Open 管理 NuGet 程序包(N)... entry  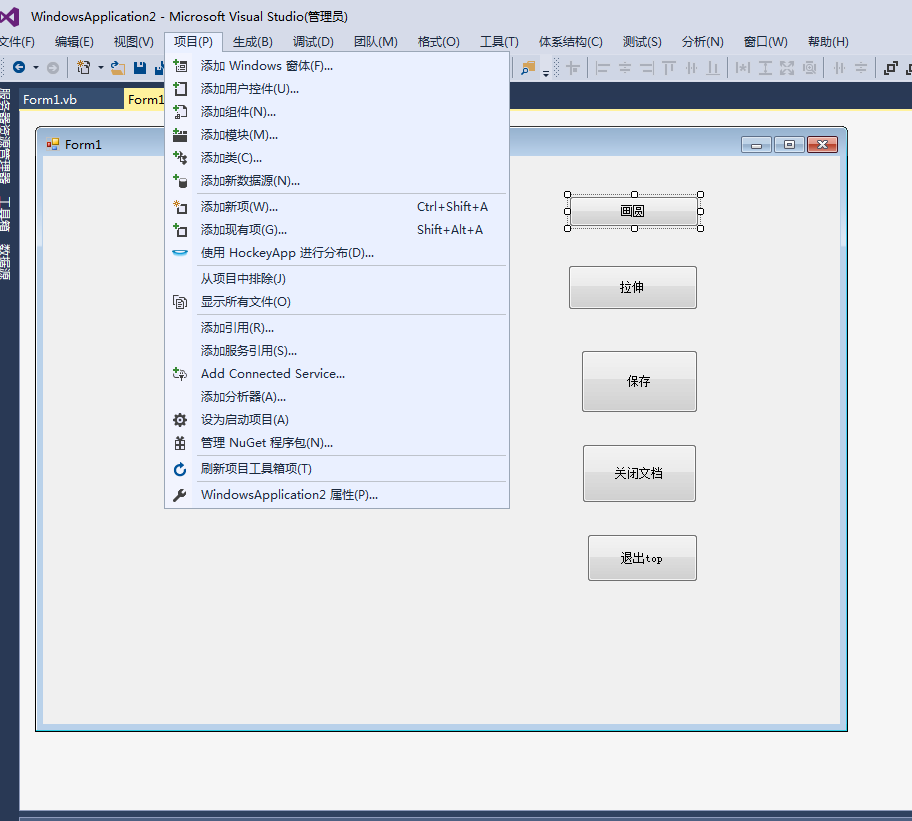[337, 443]
